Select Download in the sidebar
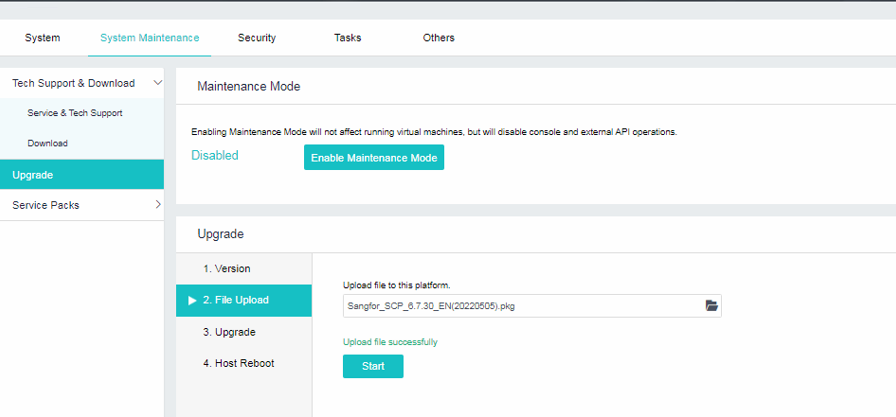Screen dimensions: 896x417 coord(48,144)
